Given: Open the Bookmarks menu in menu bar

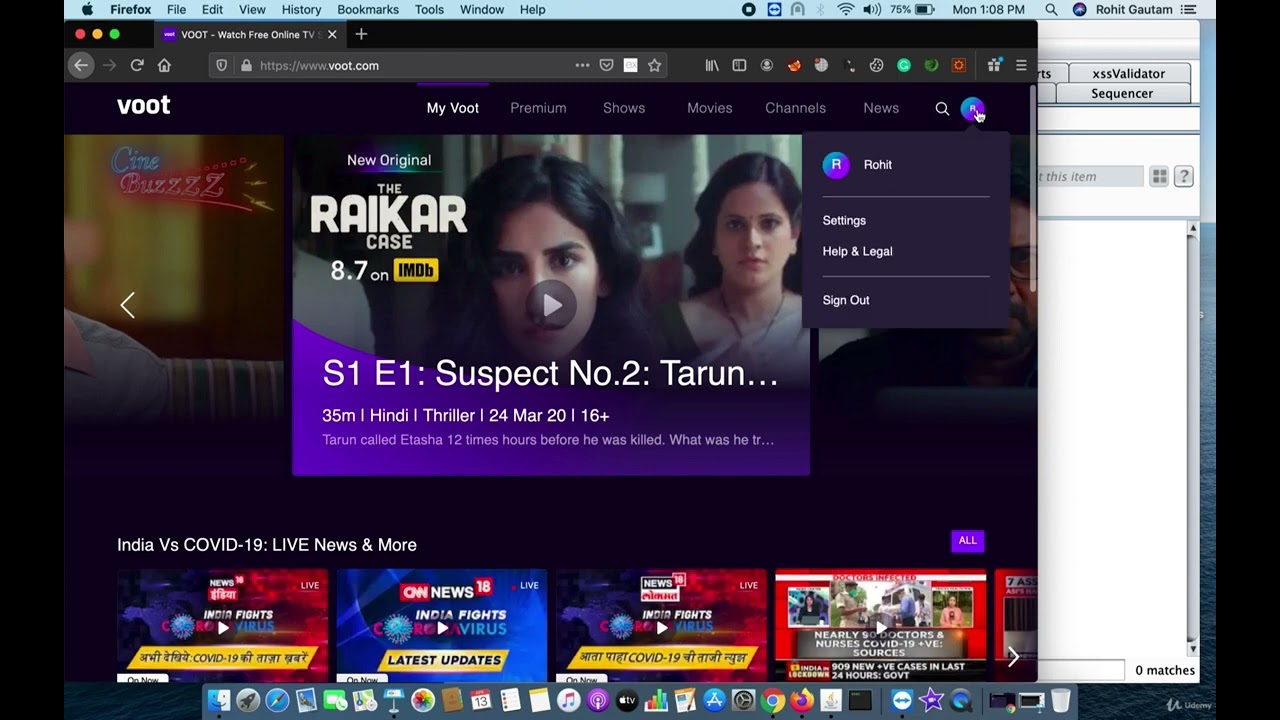Looking at the screenshot, I should click(368, 9).
